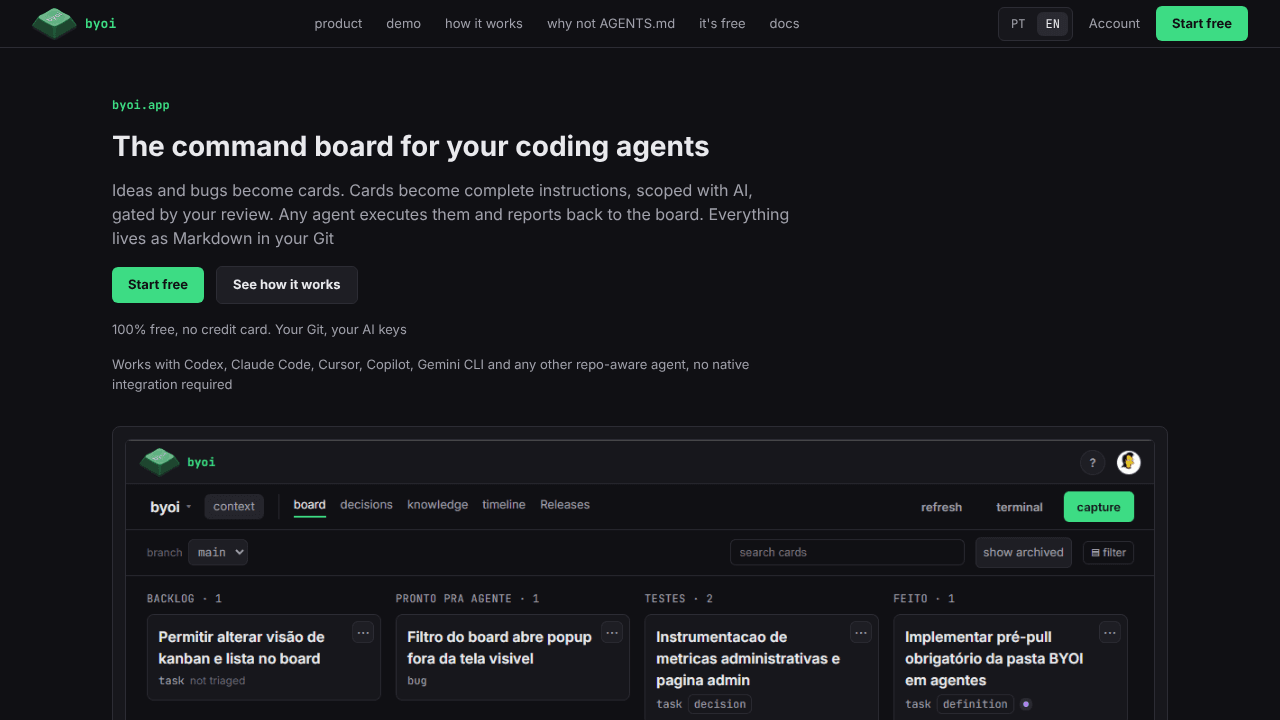Open options for 'Instrumentacao de metricas' card
The height and width of the screenshot is (720, 1280).
coord(861,632)
